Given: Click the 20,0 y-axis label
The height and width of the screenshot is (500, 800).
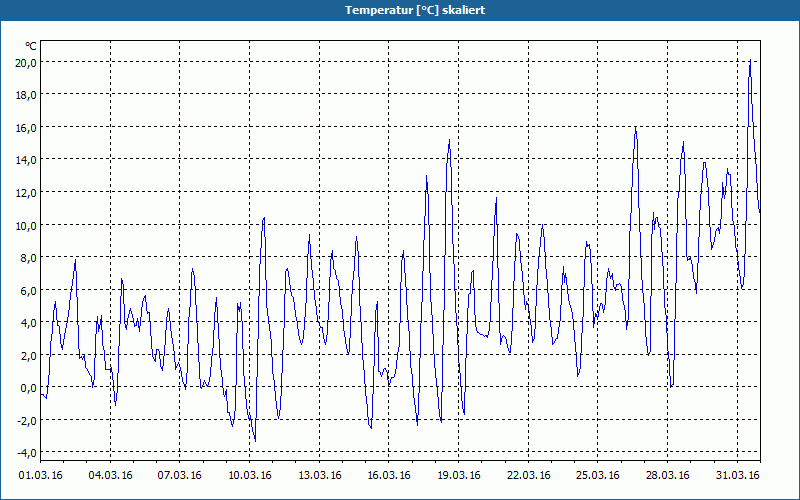Looking at the screenshot, I should pos(26,63).
